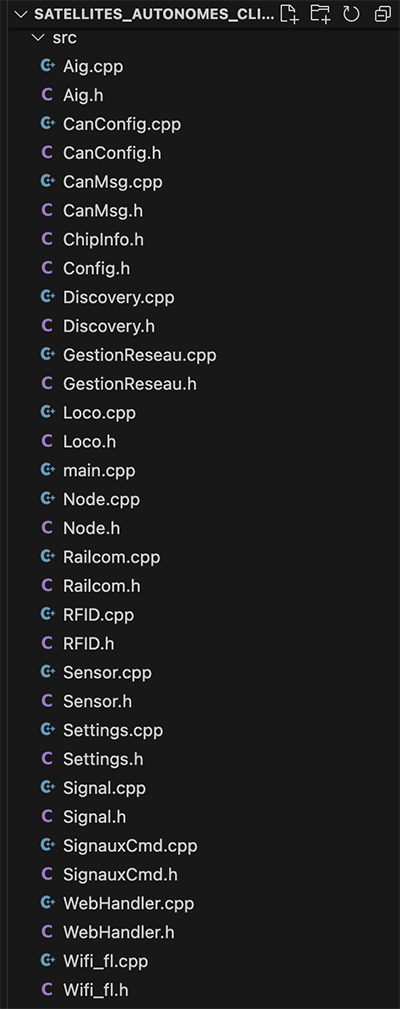This screenshot has width=400, height=1009.
Task: Collapse all folders in explorer
Action: (383, 14)
